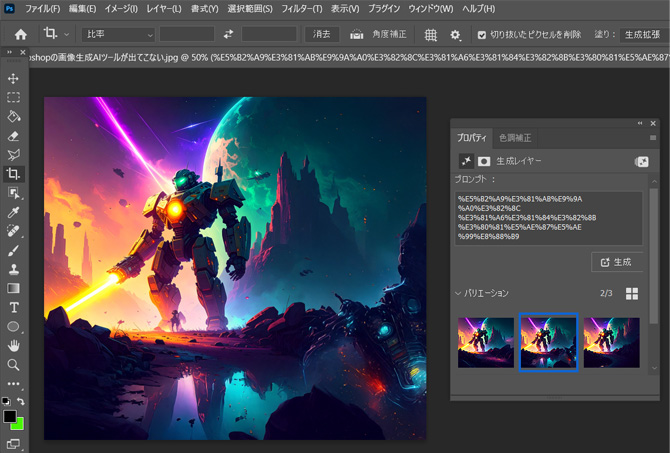Click the 生成 generate button
Screen dimensions: 670x453
coord(617,262)
